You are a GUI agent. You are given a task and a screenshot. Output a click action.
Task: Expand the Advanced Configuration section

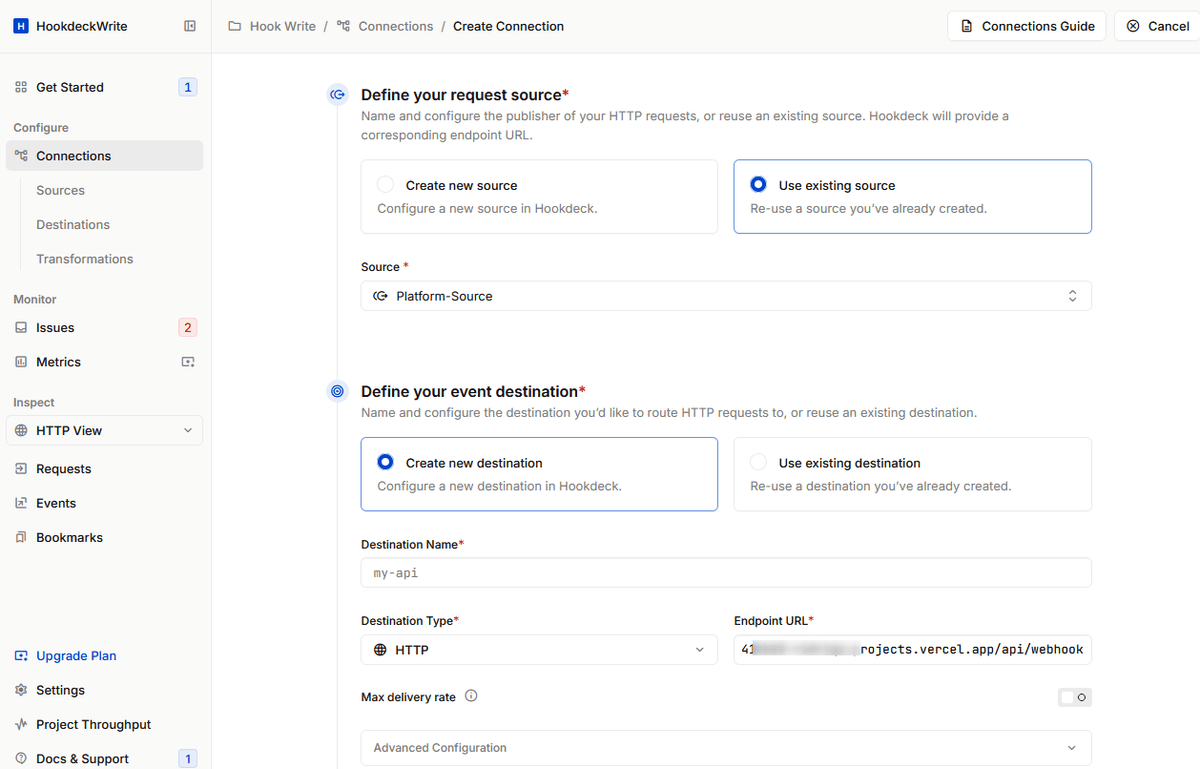[x=725, y=747]
